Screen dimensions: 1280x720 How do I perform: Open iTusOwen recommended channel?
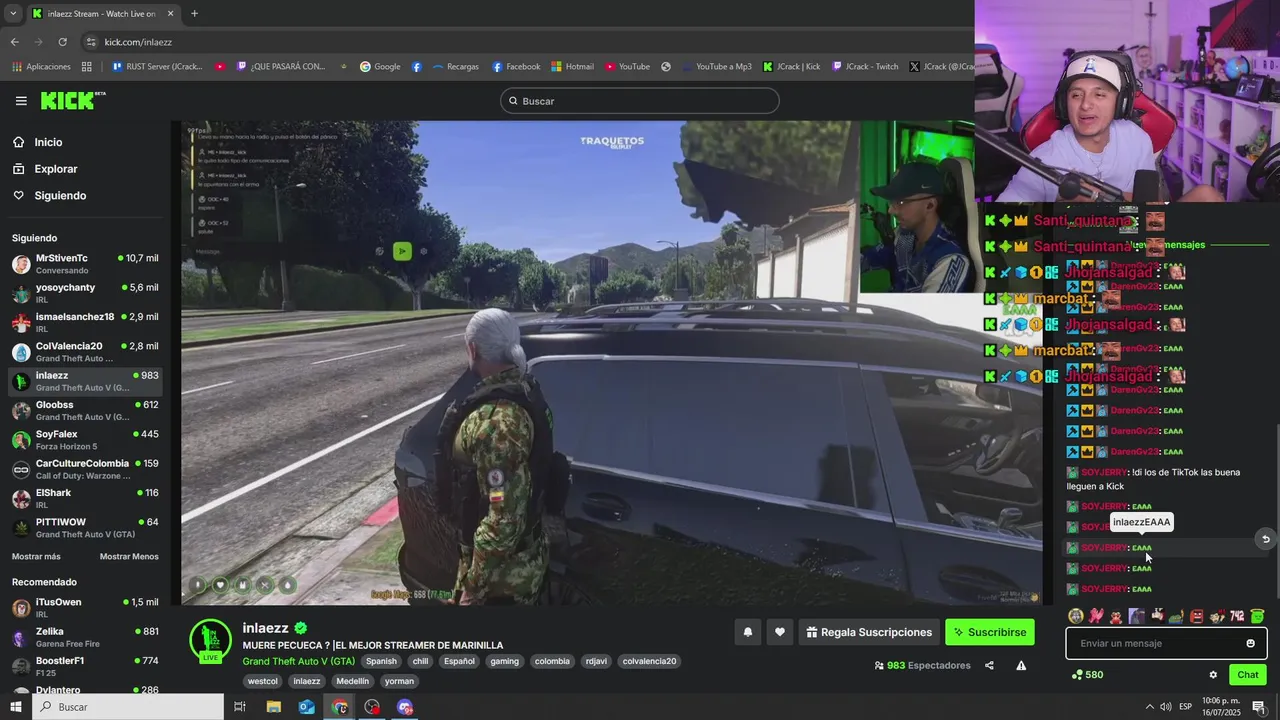pyautogui.click(x=85, y=608)
